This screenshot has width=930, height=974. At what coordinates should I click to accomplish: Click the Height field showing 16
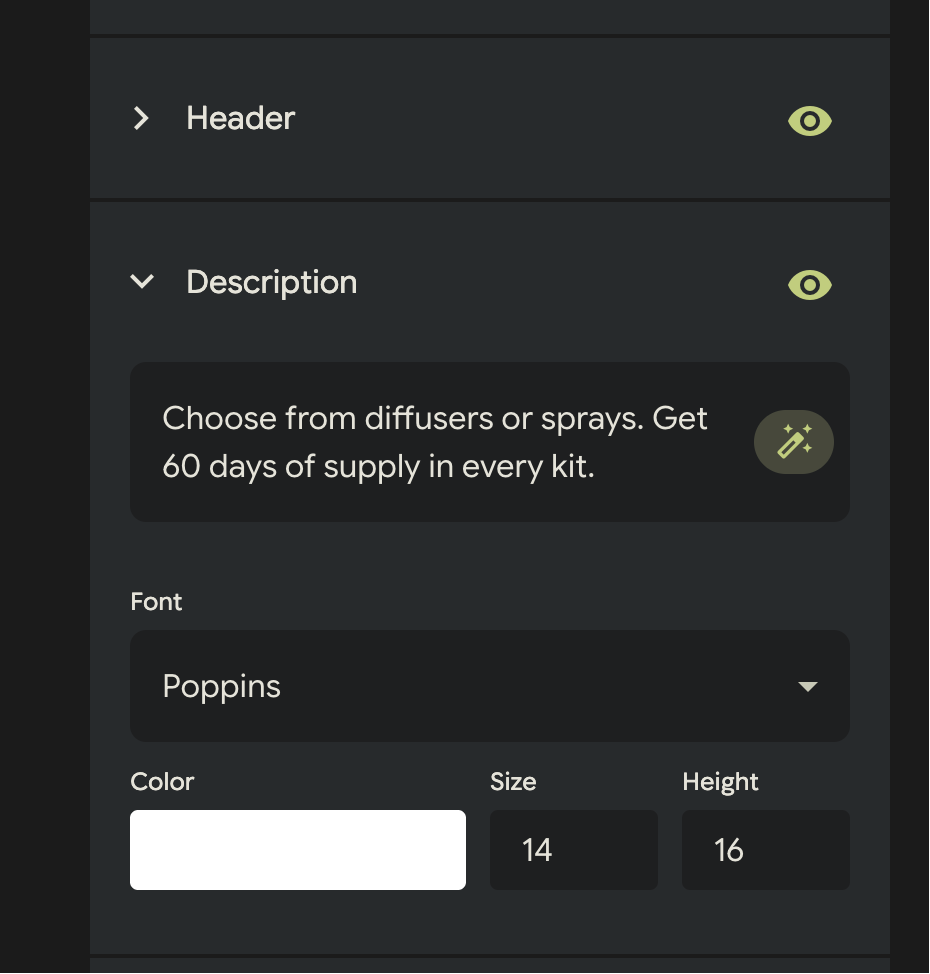coord(765,850)
